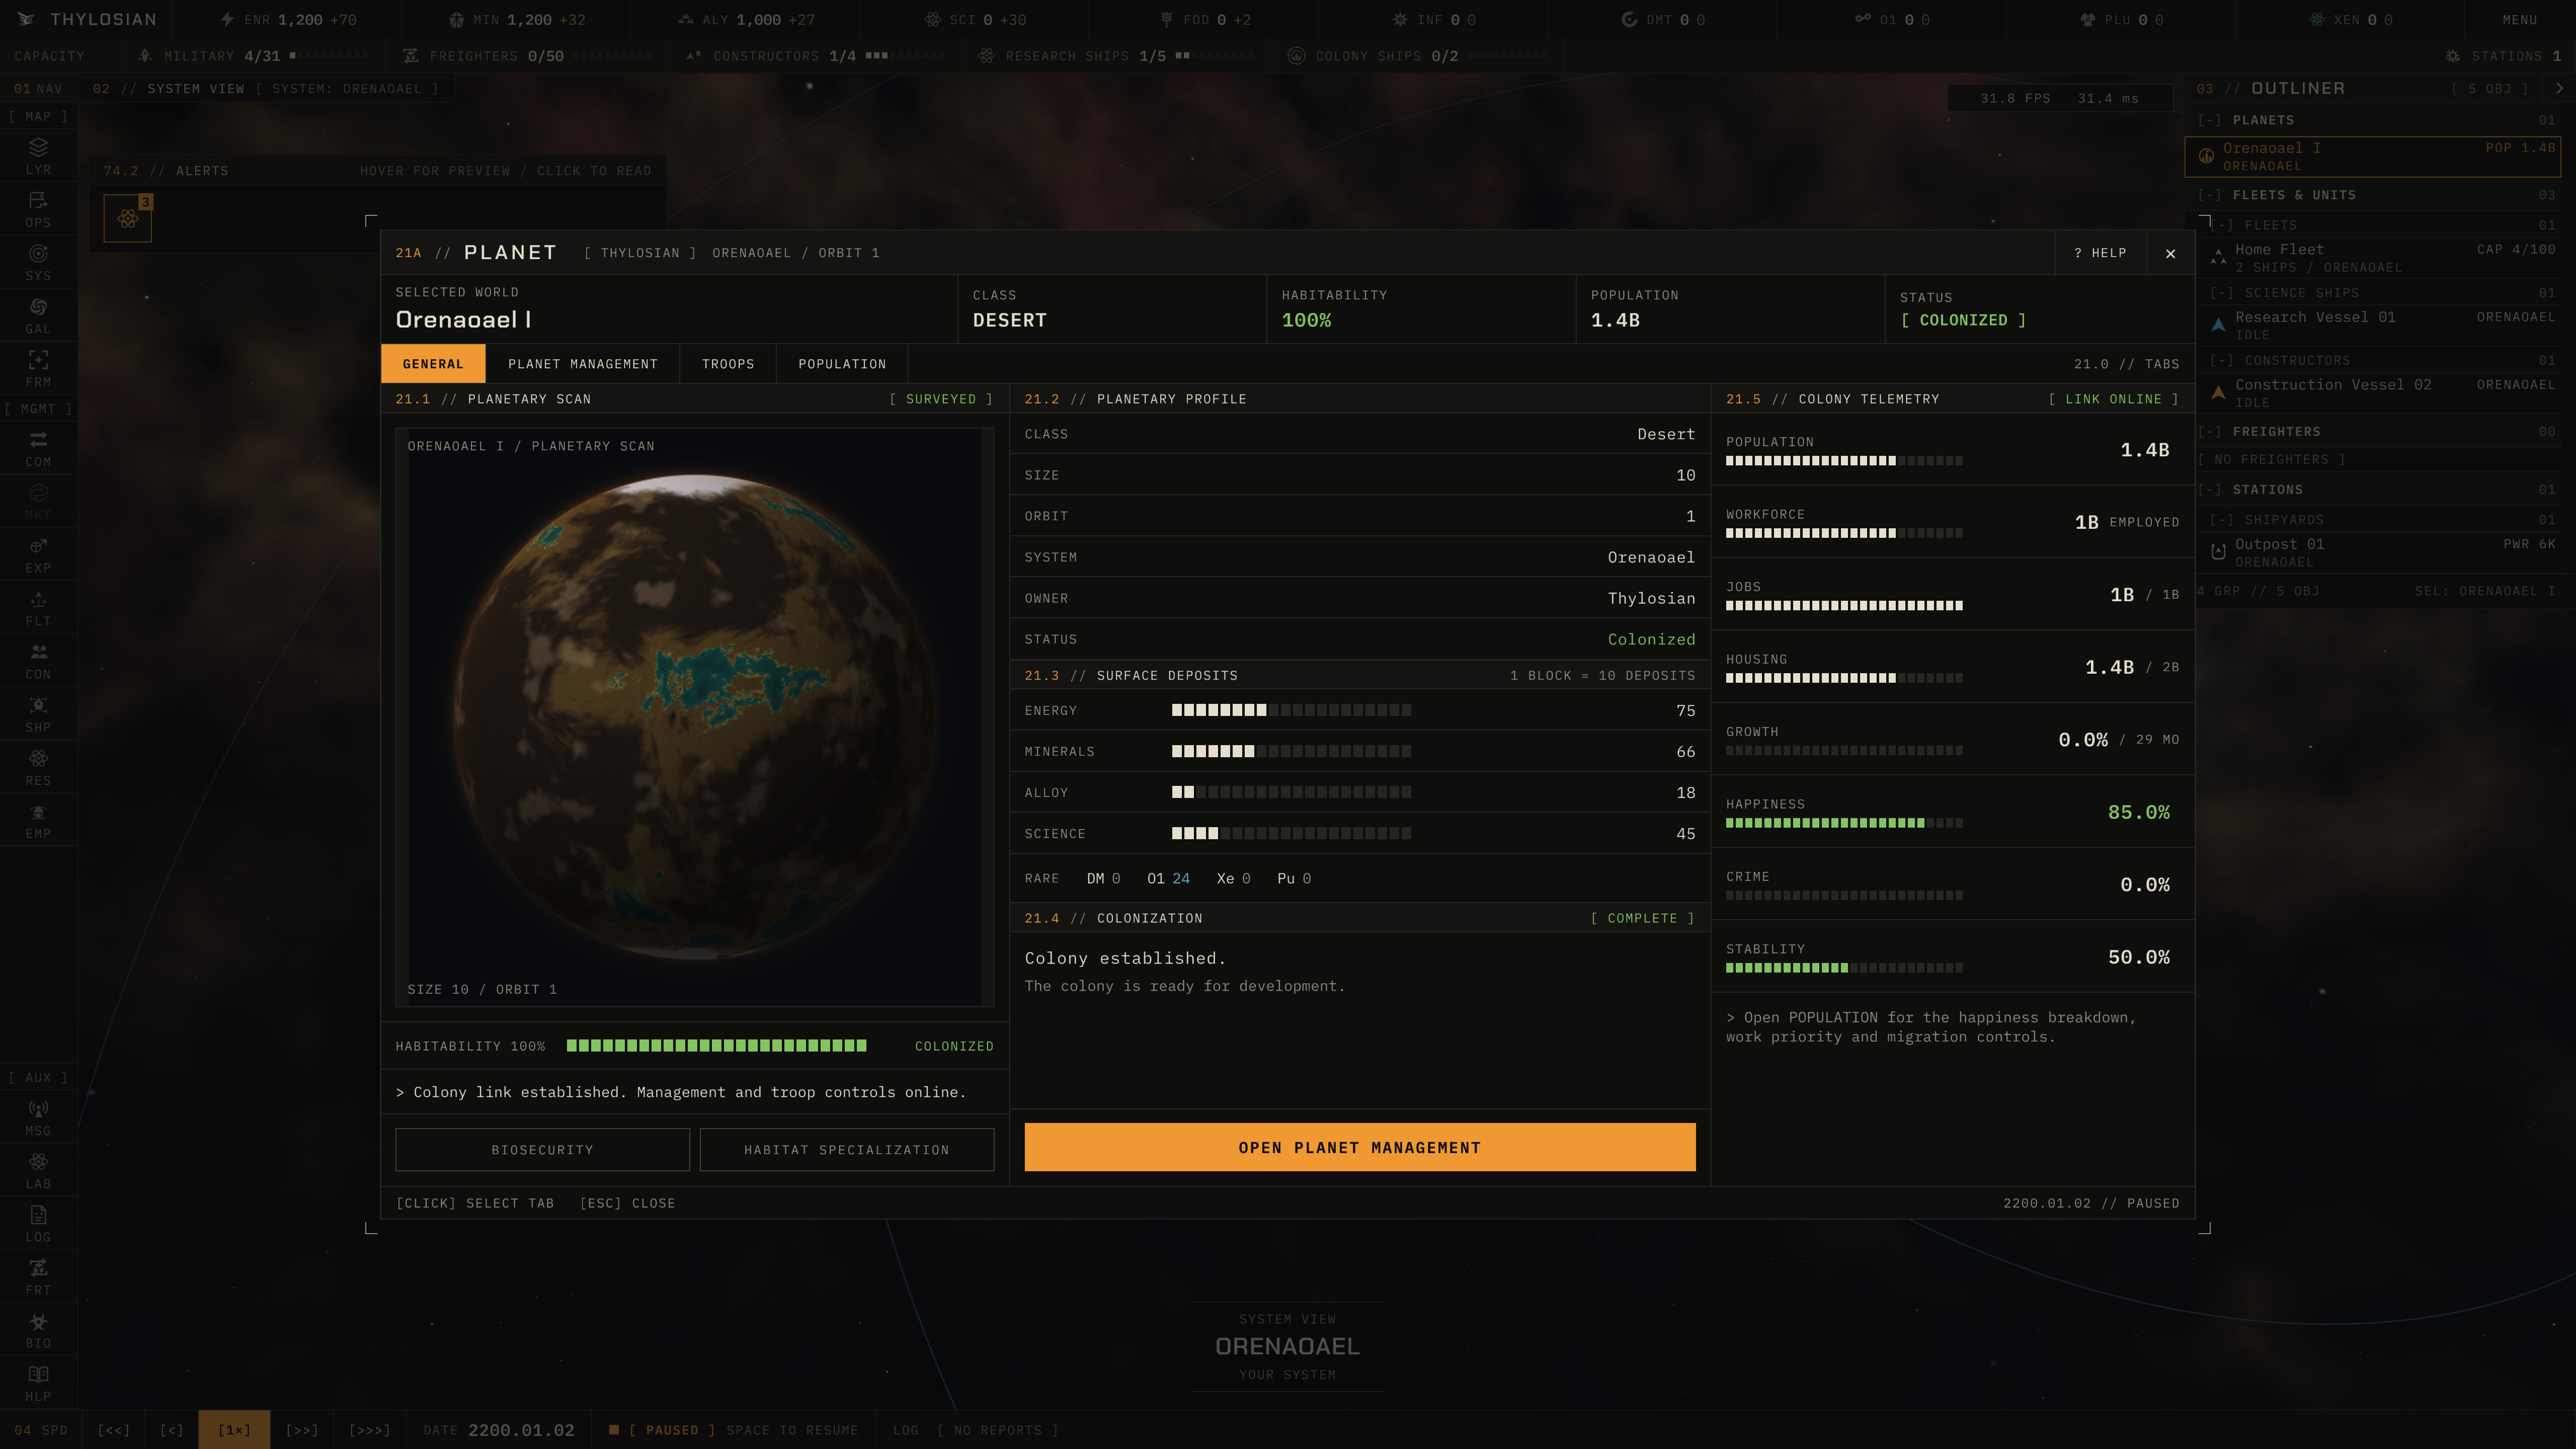Open the OPS operations sidebar icon

coord(38,209)
